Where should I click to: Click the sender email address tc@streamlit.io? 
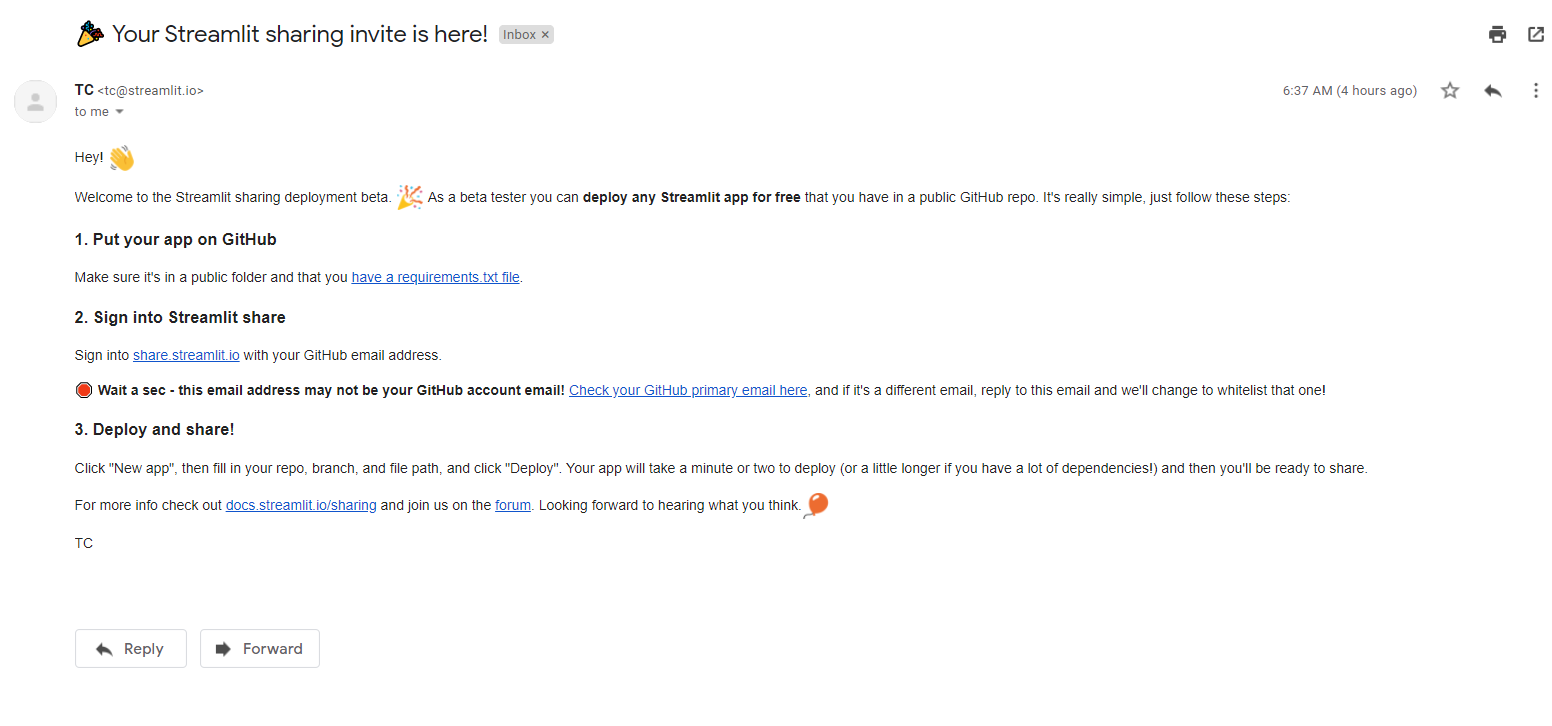(150, 91)
